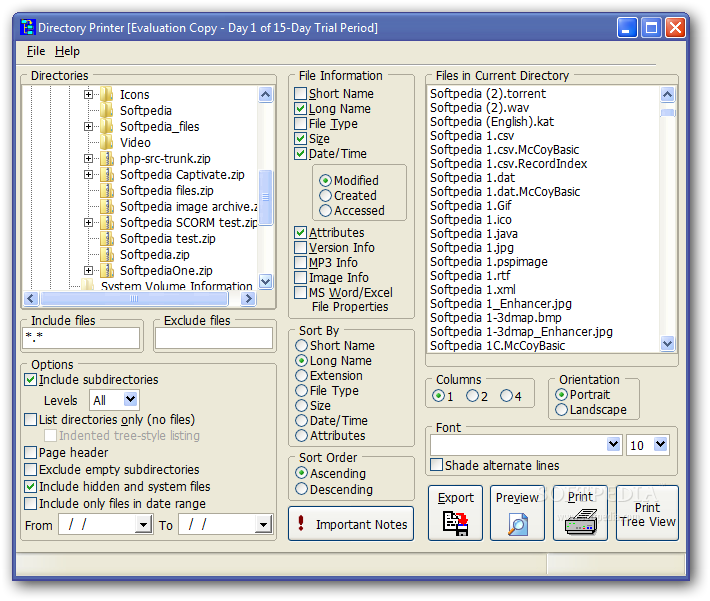Uncheck Long Name in File Information
The height and width of the screenshot is (601, 710).
point(300,108)
